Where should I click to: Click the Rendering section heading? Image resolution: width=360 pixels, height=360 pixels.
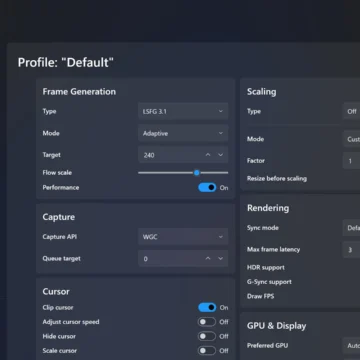268,208
